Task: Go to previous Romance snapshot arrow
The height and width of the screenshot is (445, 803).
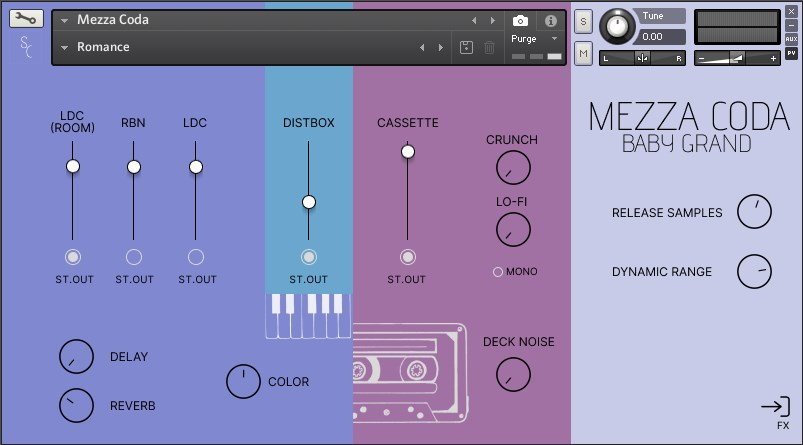Action: click(422, 47)
